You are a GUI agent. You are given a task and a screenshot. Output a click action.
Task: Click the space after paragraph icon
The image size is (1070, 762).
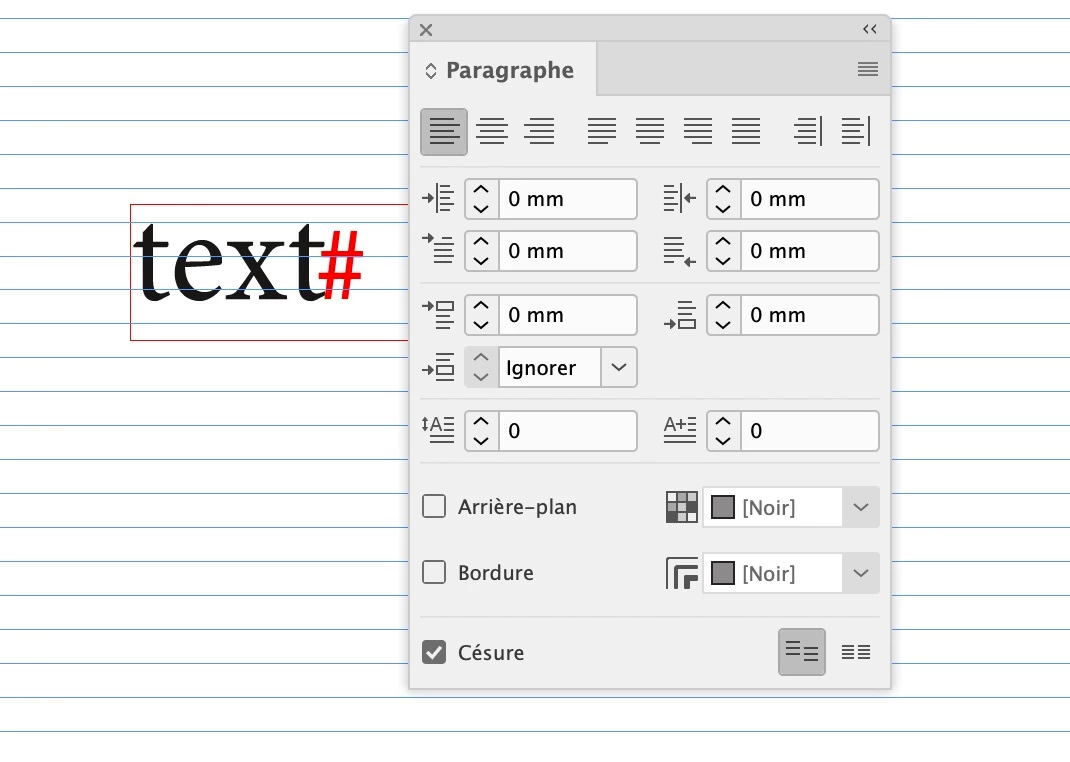680,314
